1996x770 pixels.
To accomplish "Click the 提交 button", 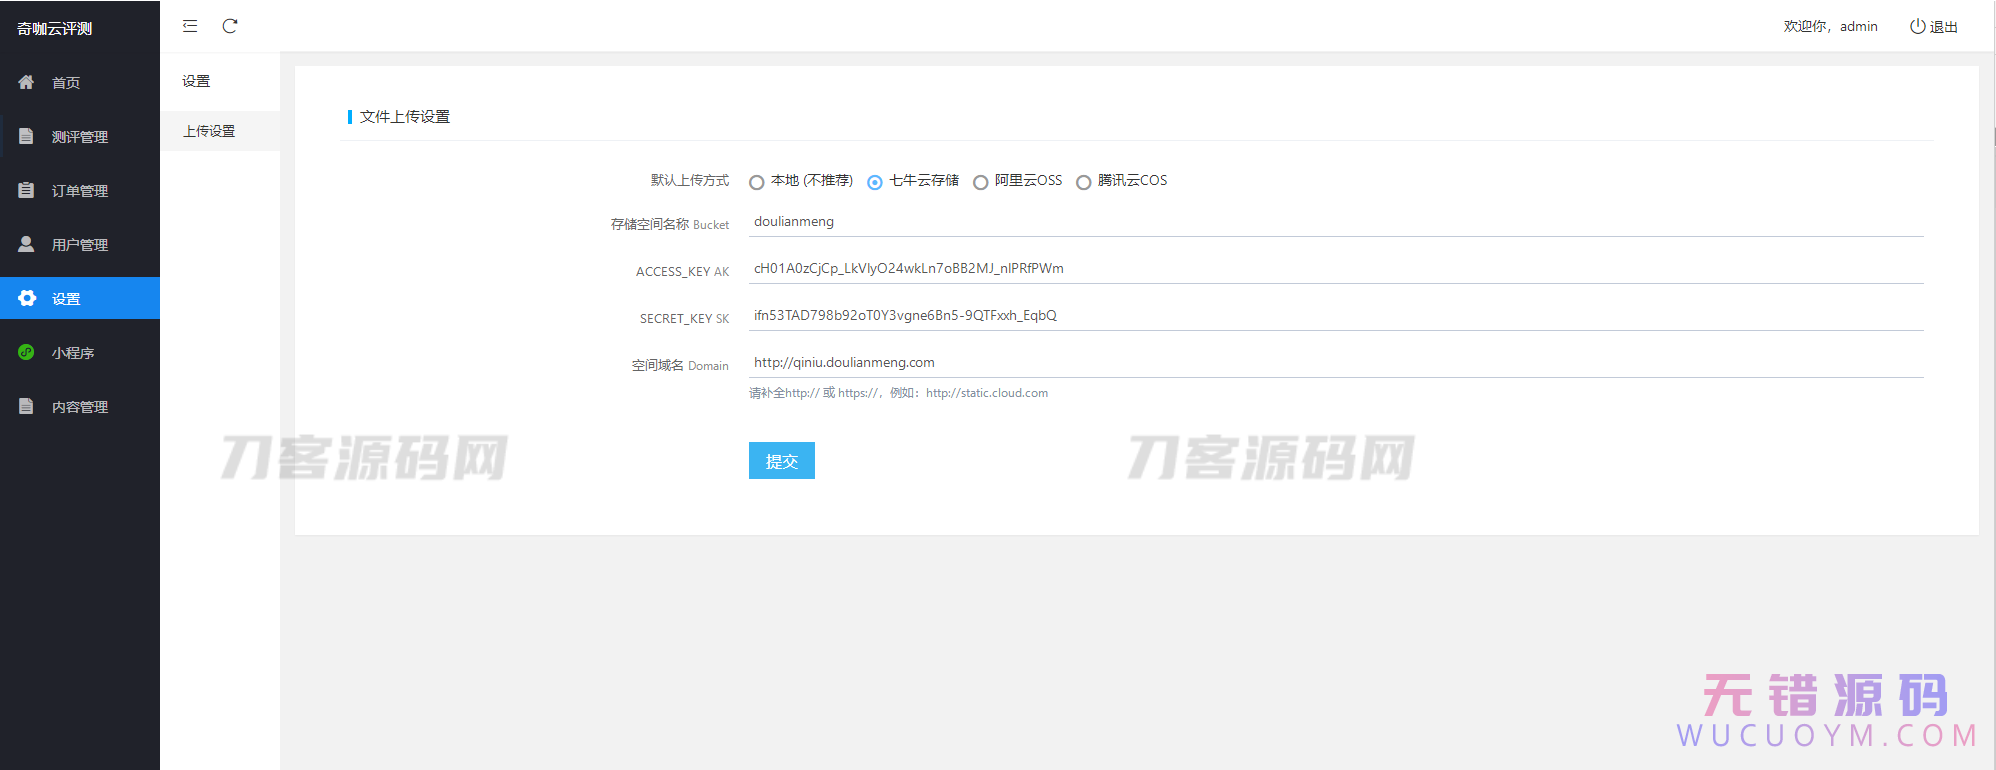I will [782, 461].
